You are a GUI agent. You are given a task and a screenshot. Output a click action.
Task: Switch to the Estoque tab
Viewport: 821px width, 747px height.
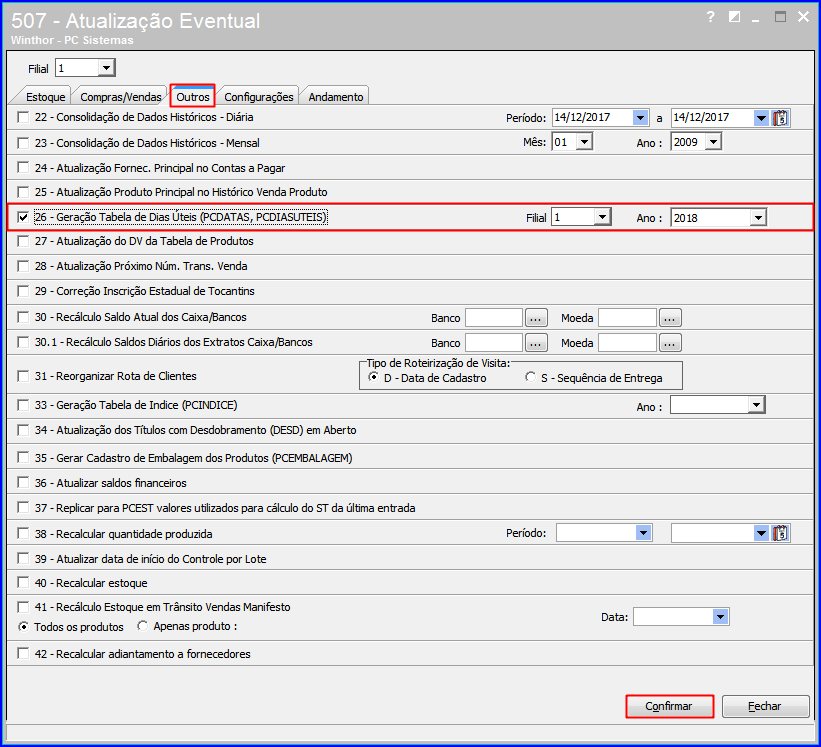click(x=46, y=97)
